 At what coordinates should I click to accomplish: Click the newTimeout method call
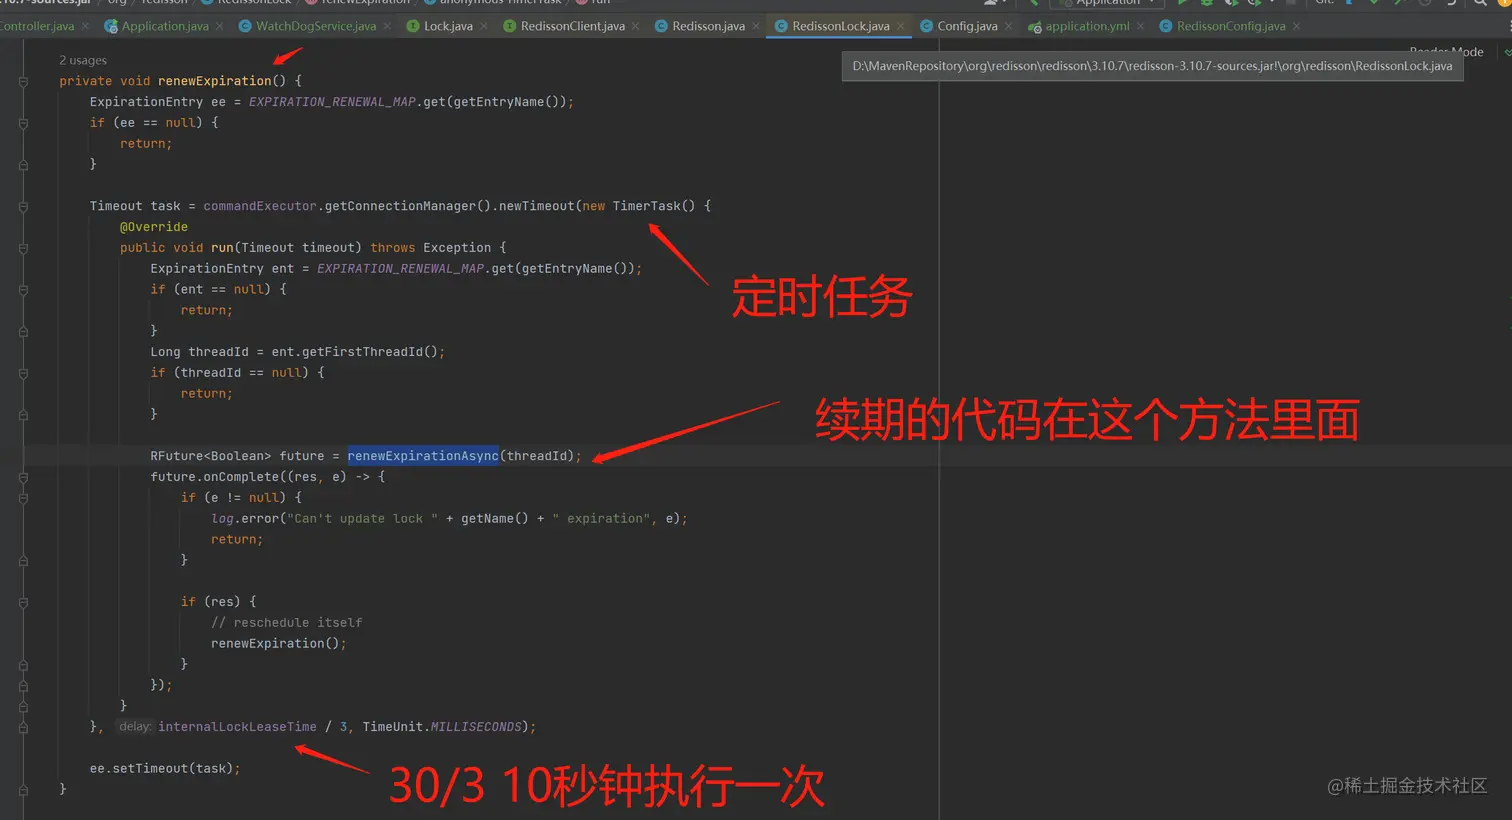(537, 206)
